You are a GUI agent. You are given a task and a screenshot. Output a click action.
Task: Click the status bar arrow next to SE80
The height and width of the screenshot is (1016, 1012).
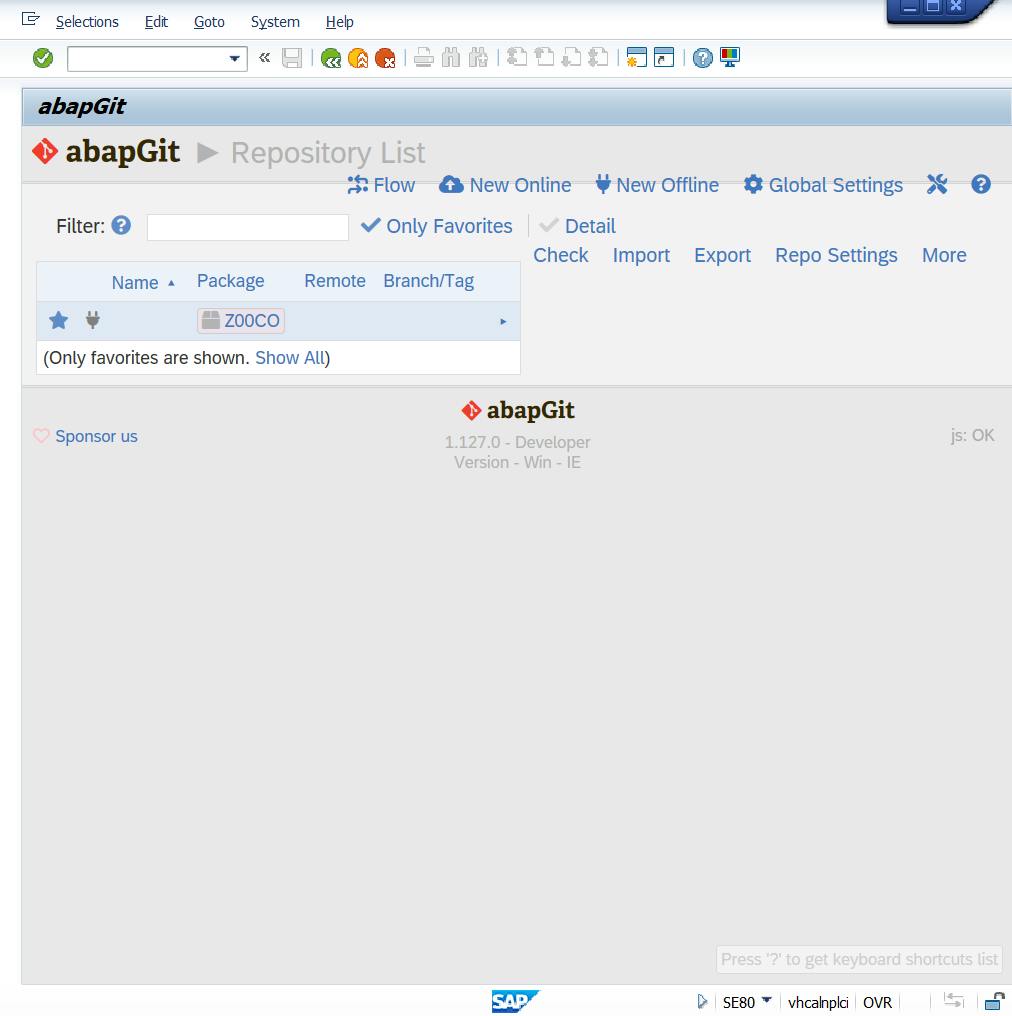click(702, 1002)
